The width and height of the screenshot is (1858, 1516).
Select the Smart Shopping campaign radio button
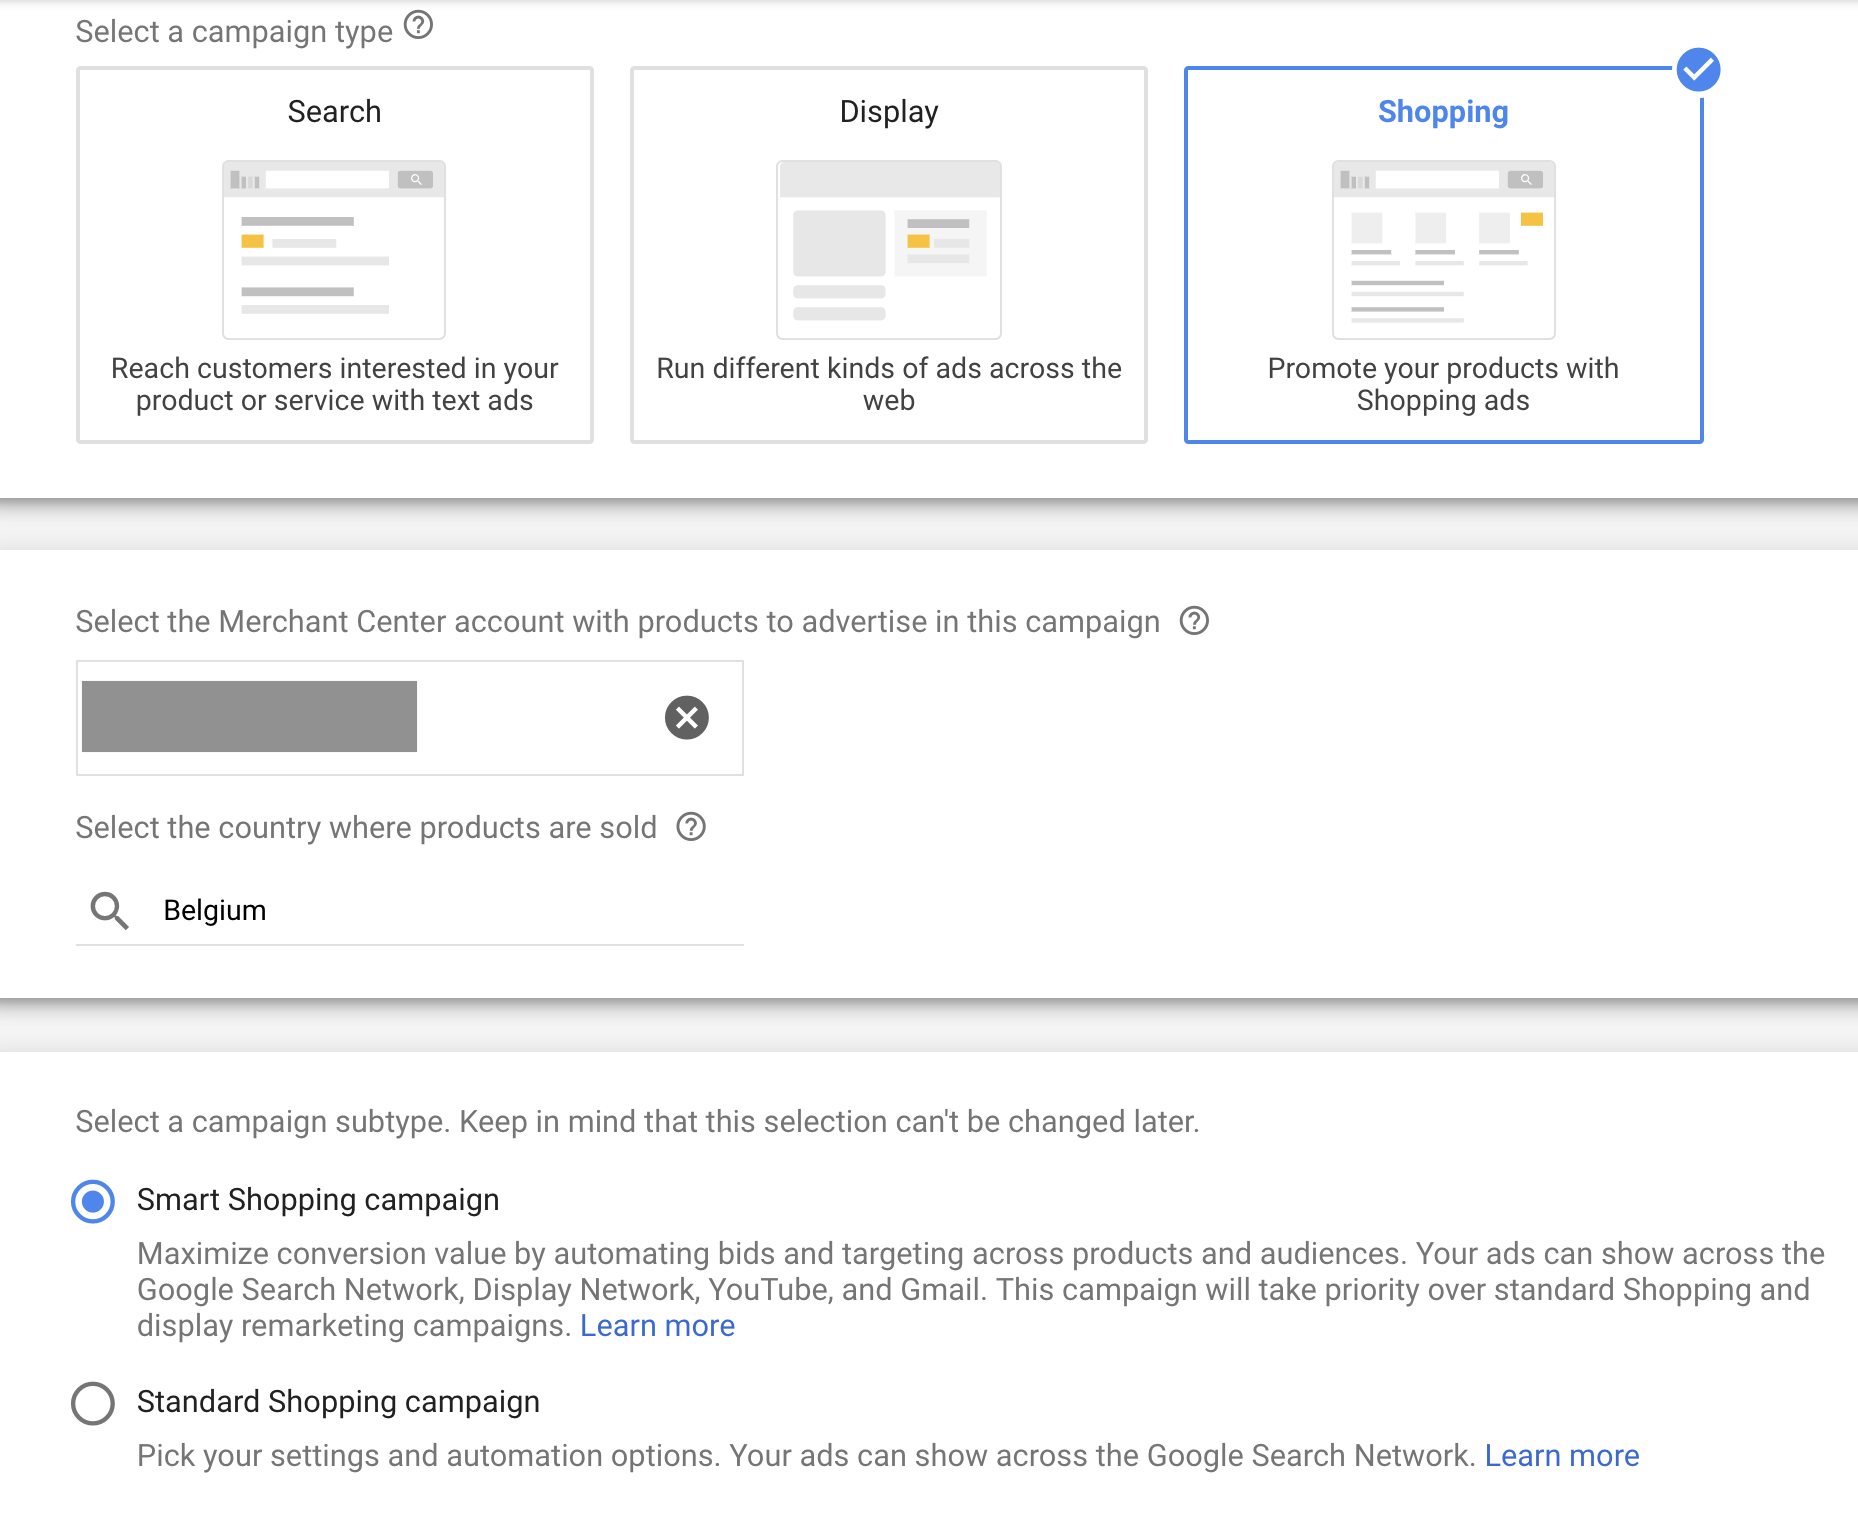click(93, 1201)
